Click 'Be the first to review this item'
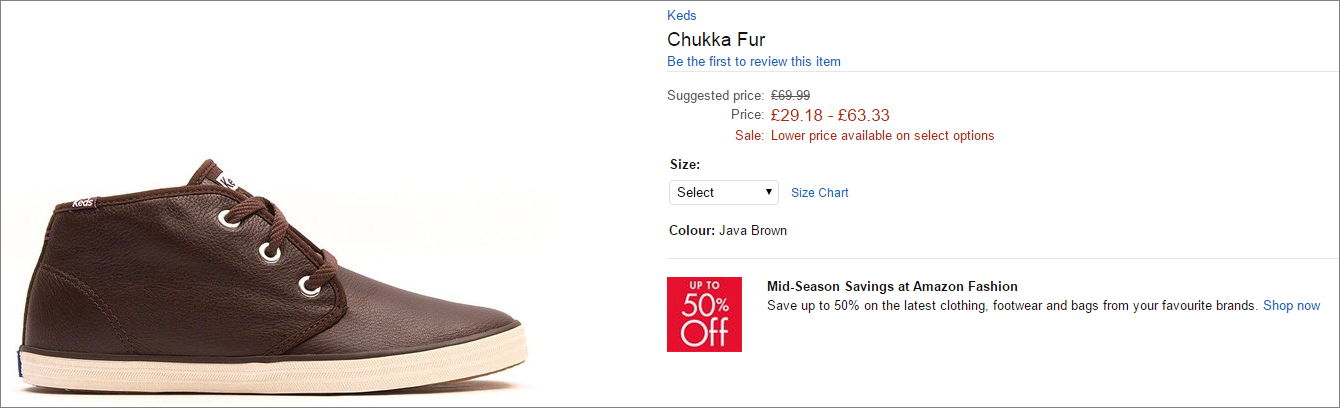Viewport: 1340px width, 408px height. 754,62
